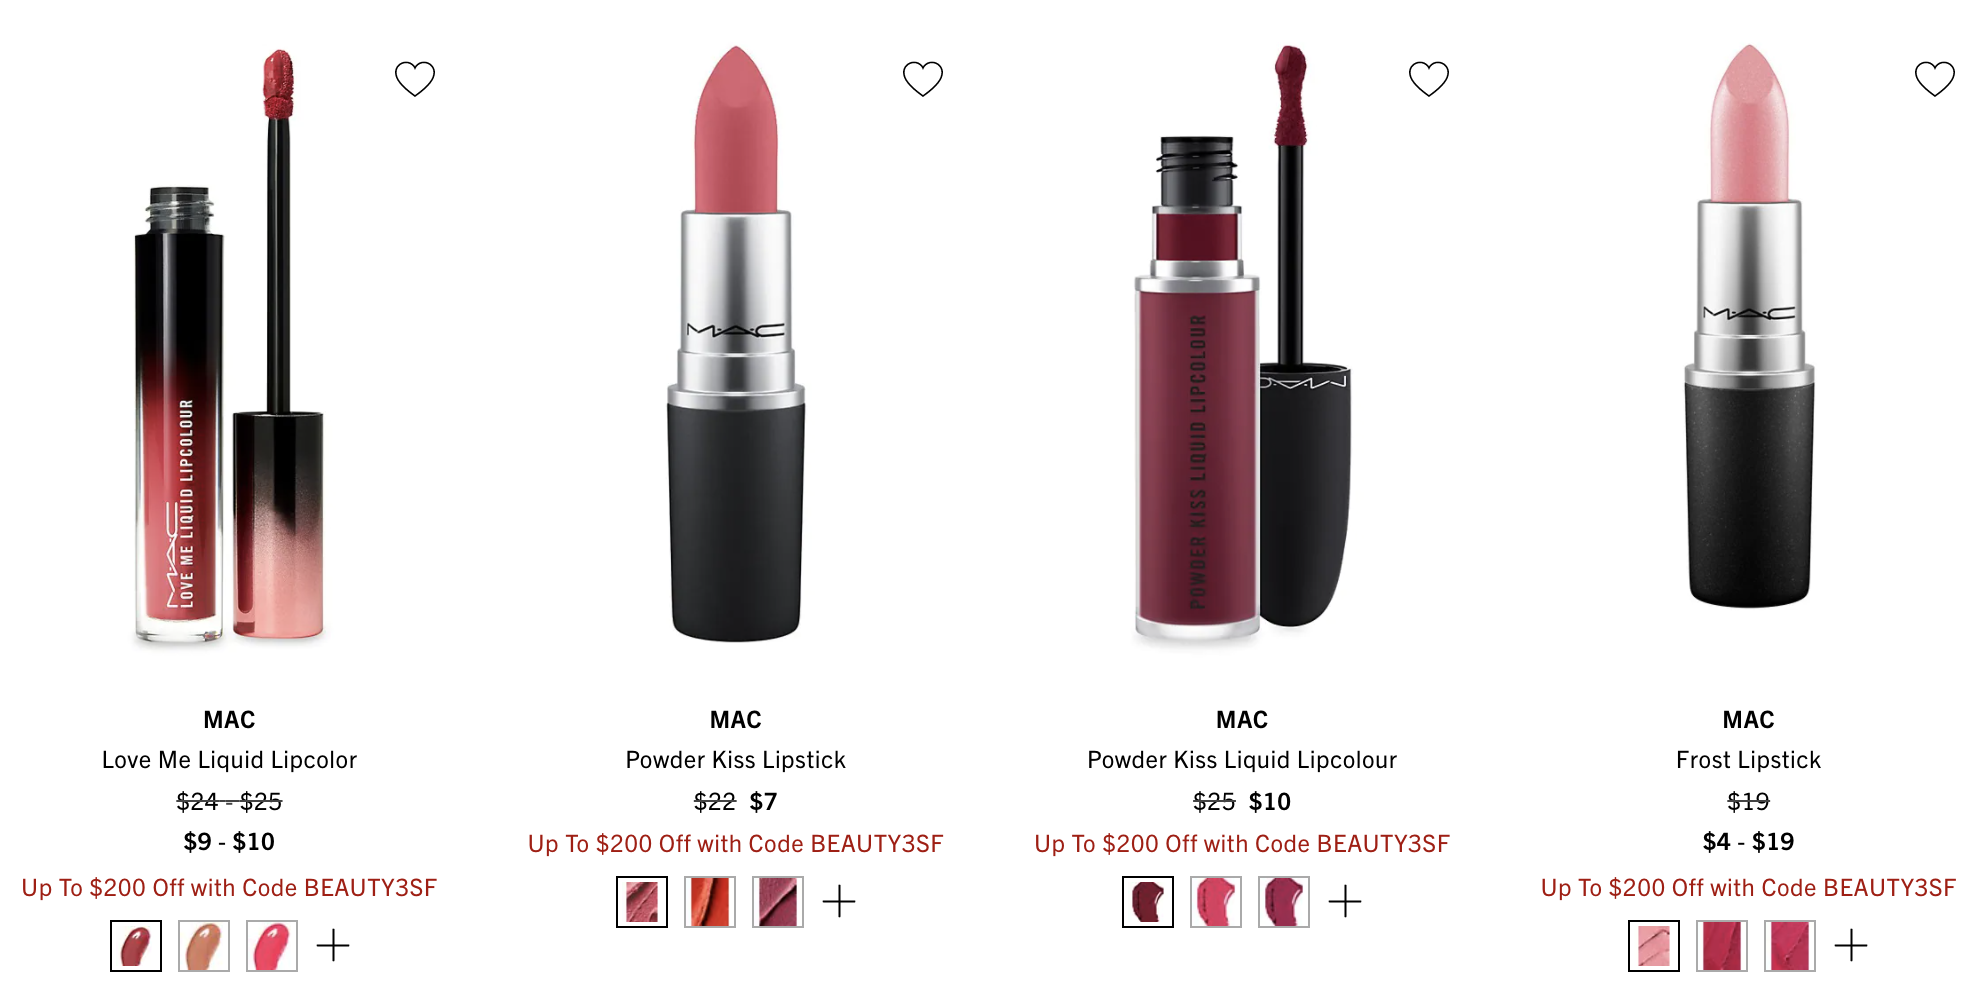
Task: Choose bright pink Love Me Liquid swatch
Action: (x=272, y=946)
